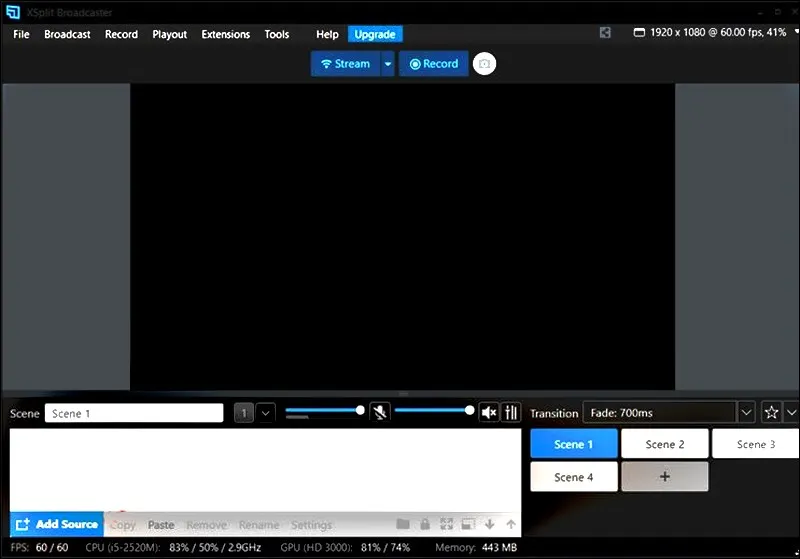The height and width of the screenshot is (559, 800).
Task: Click the Upgrade button
Action: (375, 34)
